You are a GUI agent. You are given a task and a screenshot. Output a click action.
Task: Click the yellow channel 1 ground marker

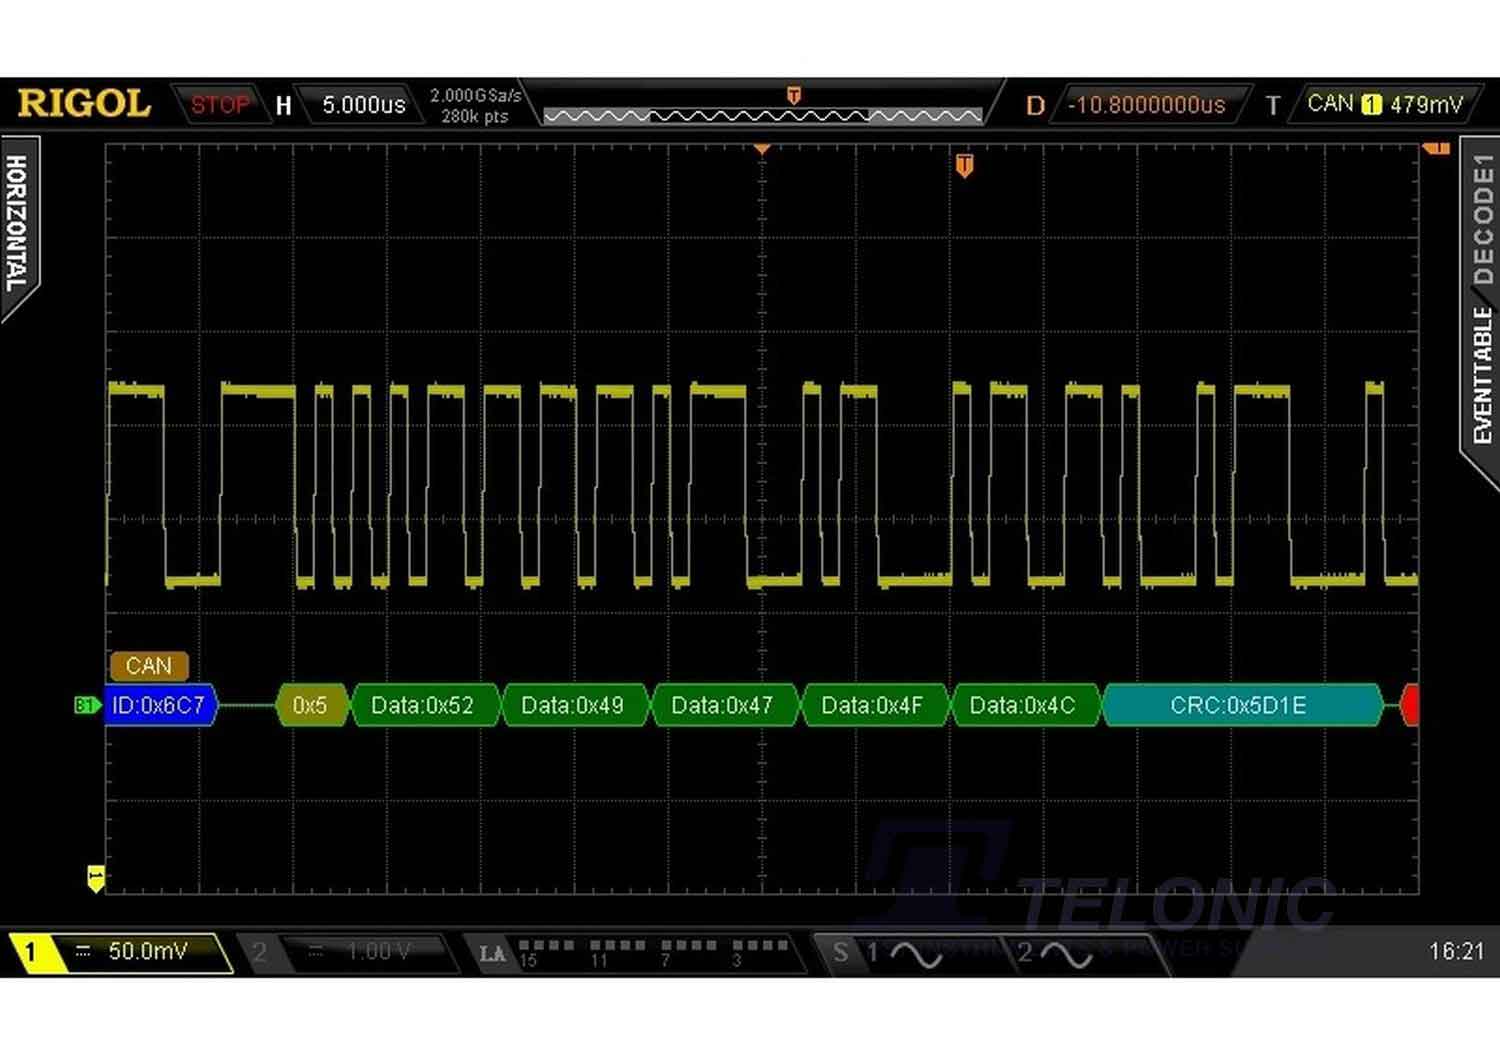click(x=95, y=875)
